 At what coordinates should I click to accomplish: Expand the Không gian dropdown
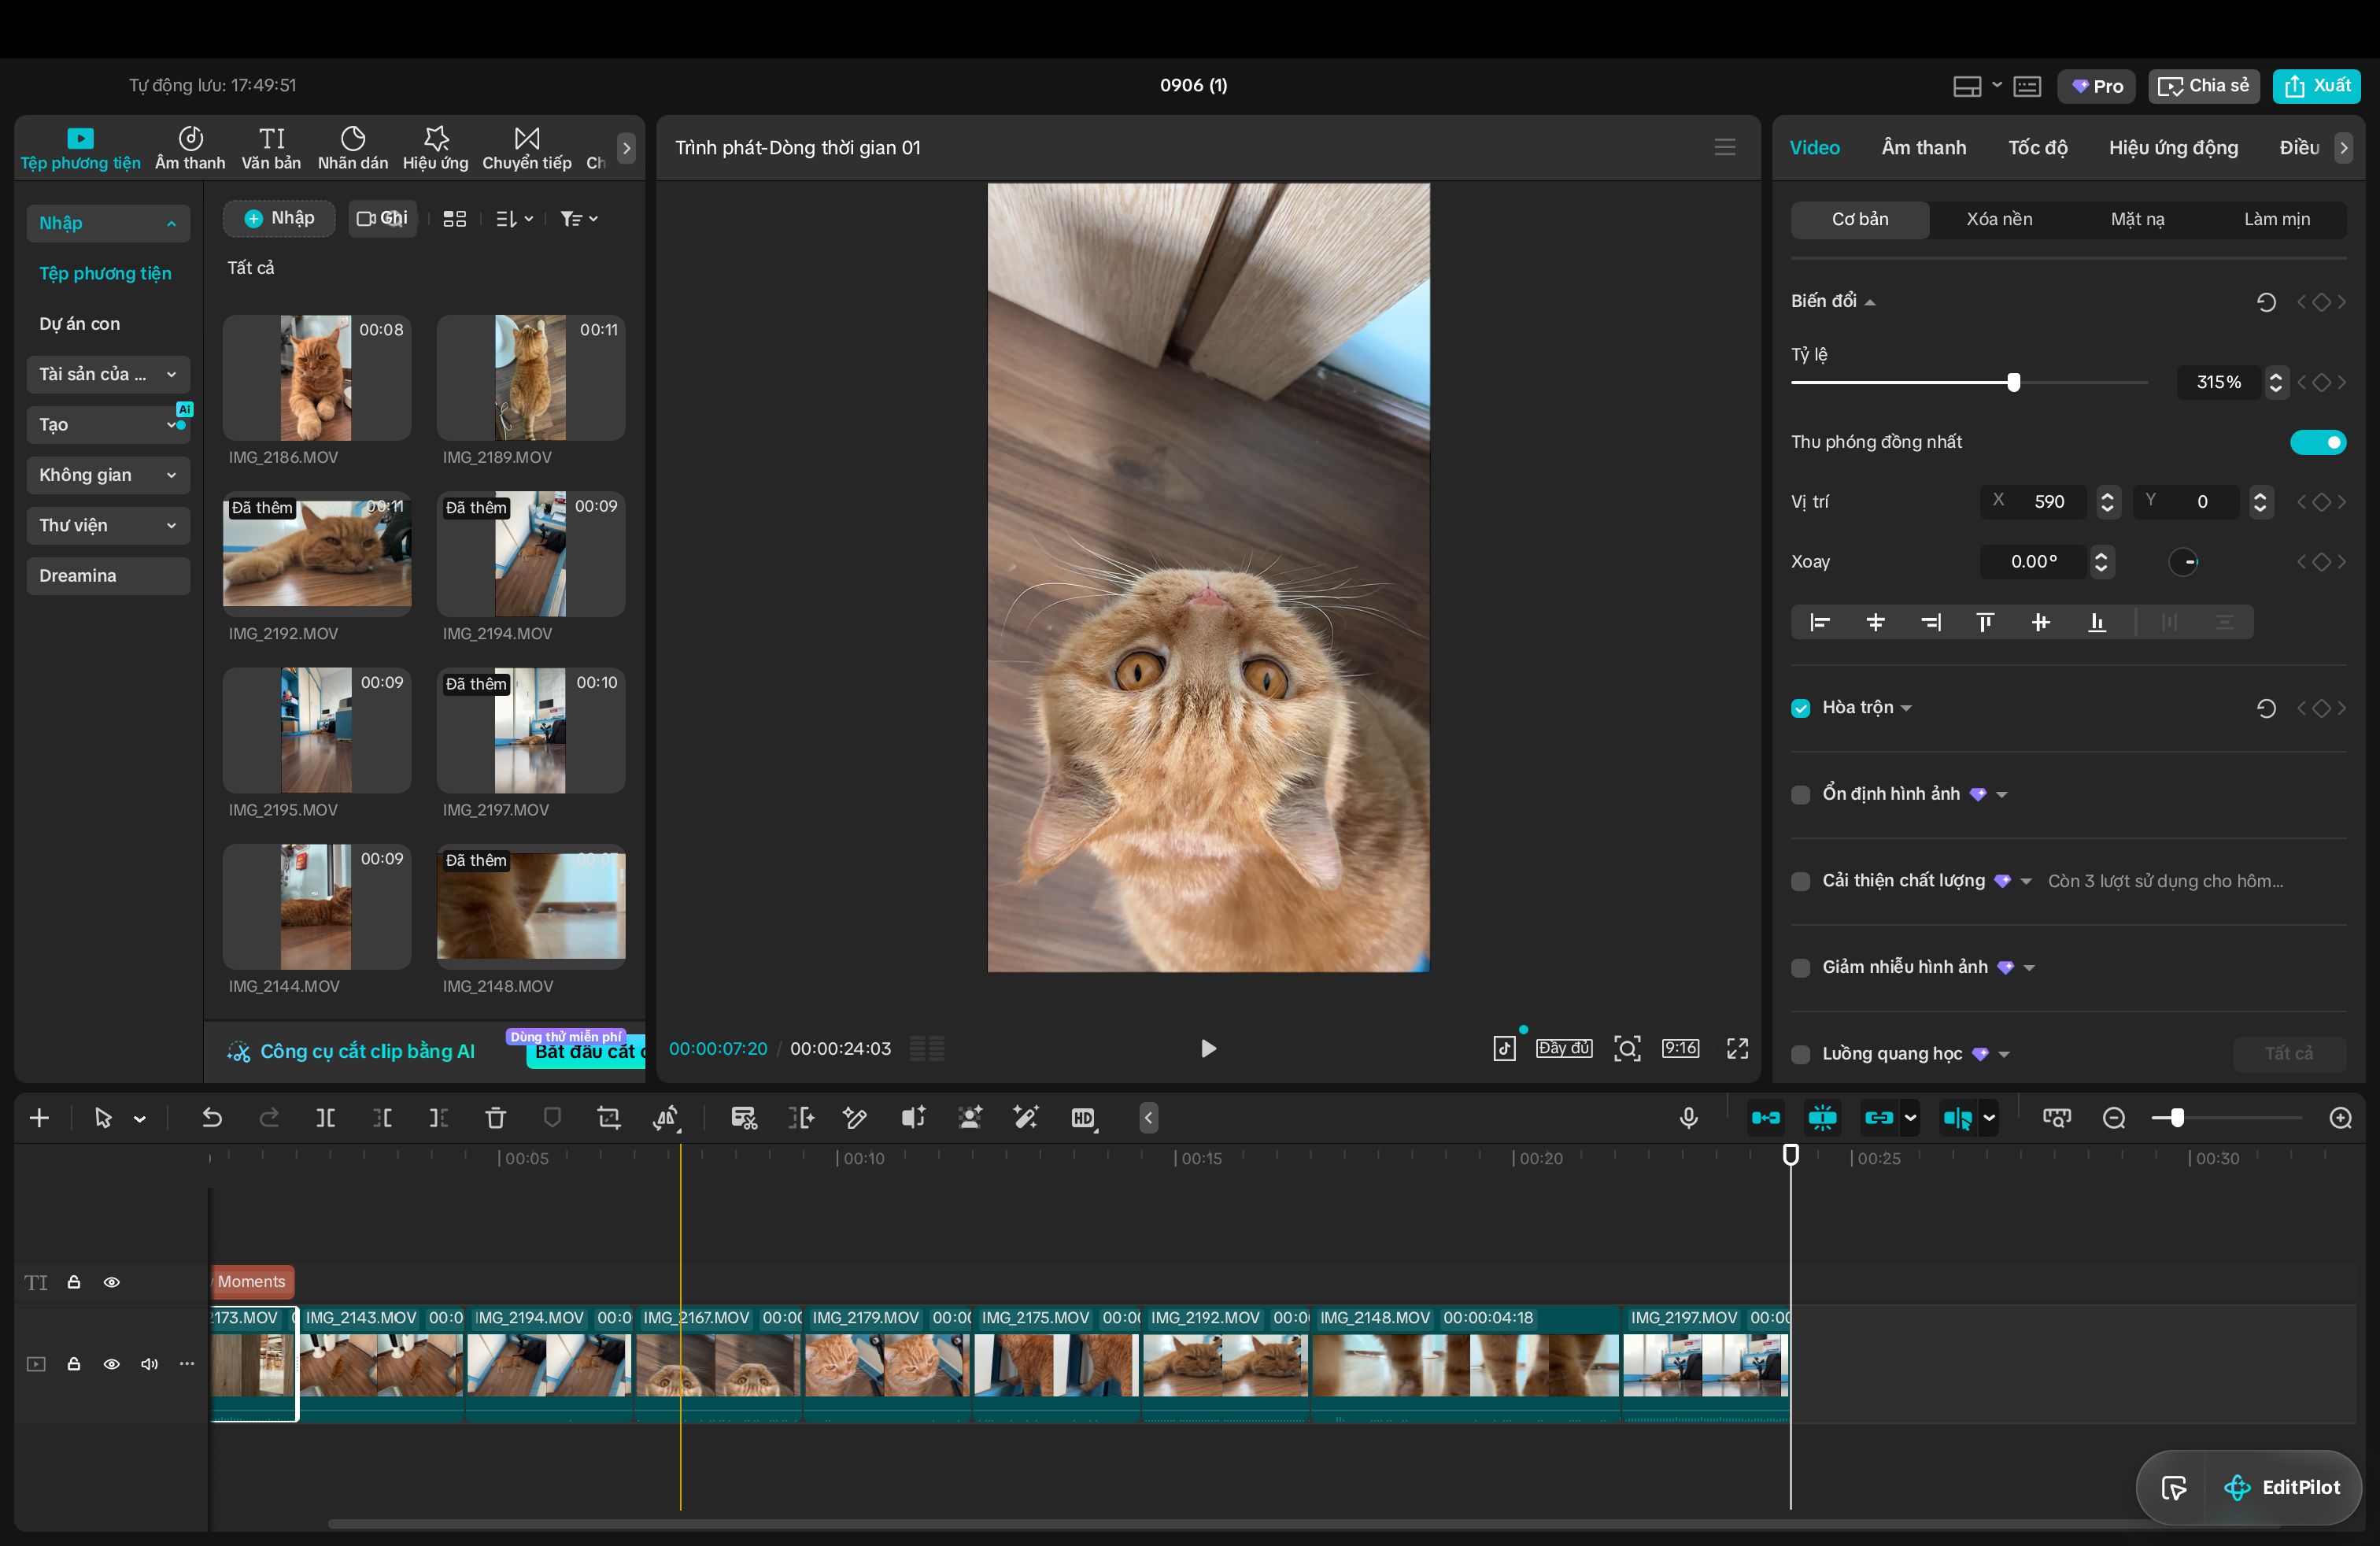pyautogui.click(x=108, y=475)
